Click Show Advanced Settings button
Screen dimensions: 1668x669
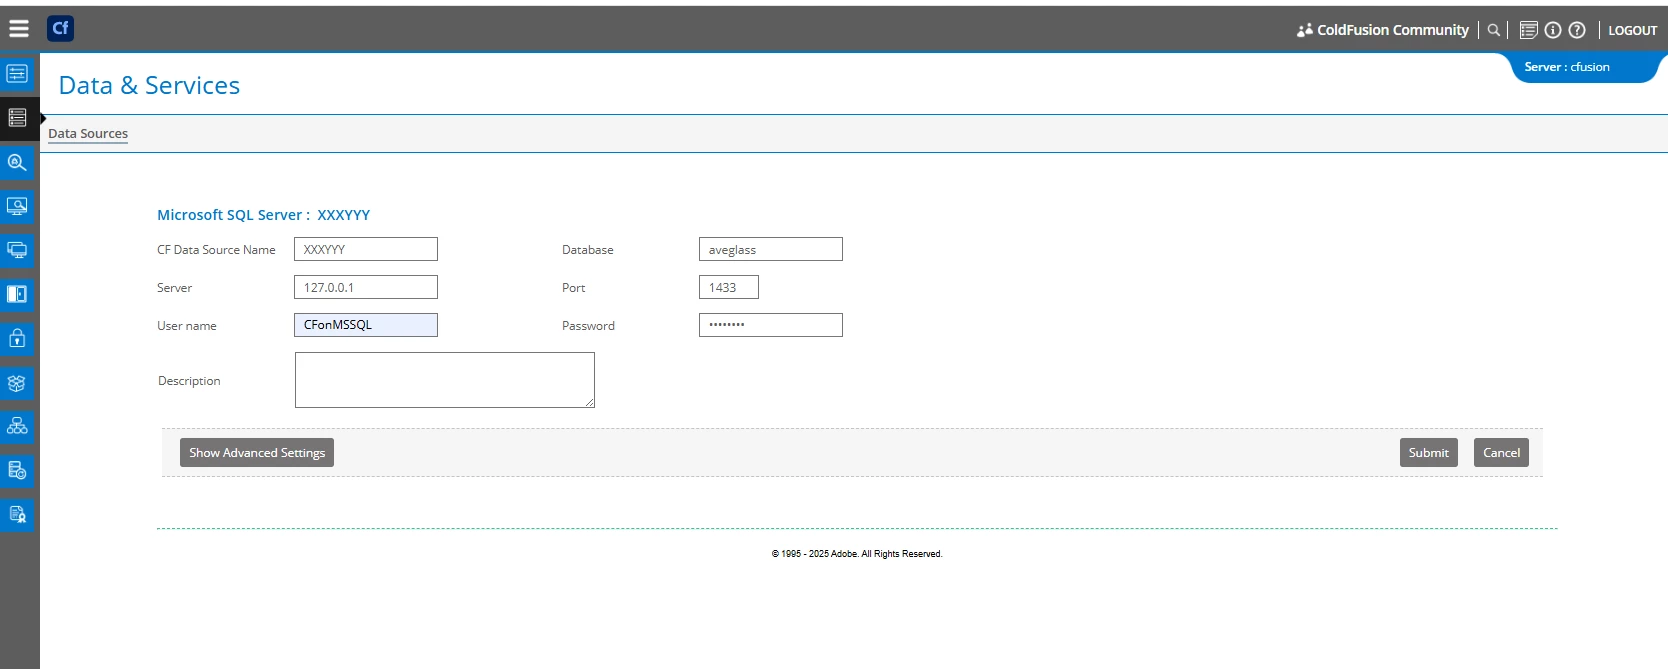pyautogui.click(x=257, y=453)
